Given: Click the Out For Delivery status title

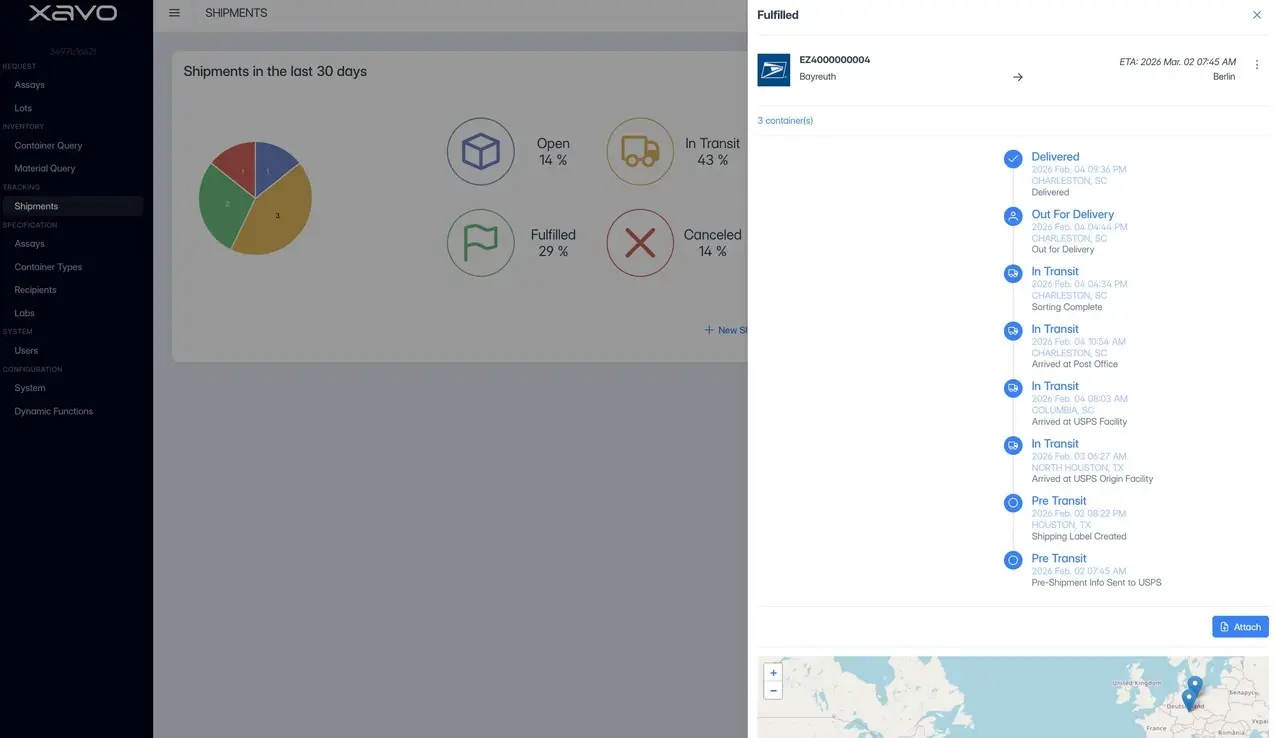Looking at the screenshot, I should (x=1072, y=214).
